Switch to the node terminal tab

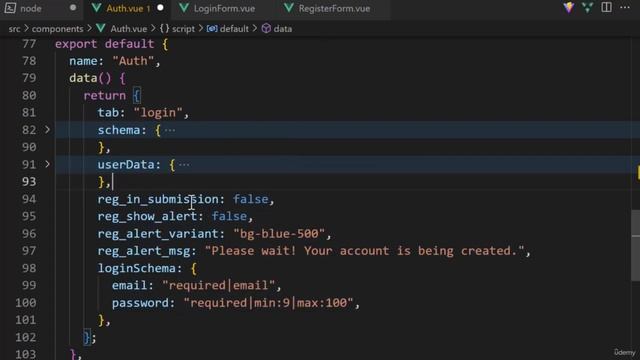[41, 8]
